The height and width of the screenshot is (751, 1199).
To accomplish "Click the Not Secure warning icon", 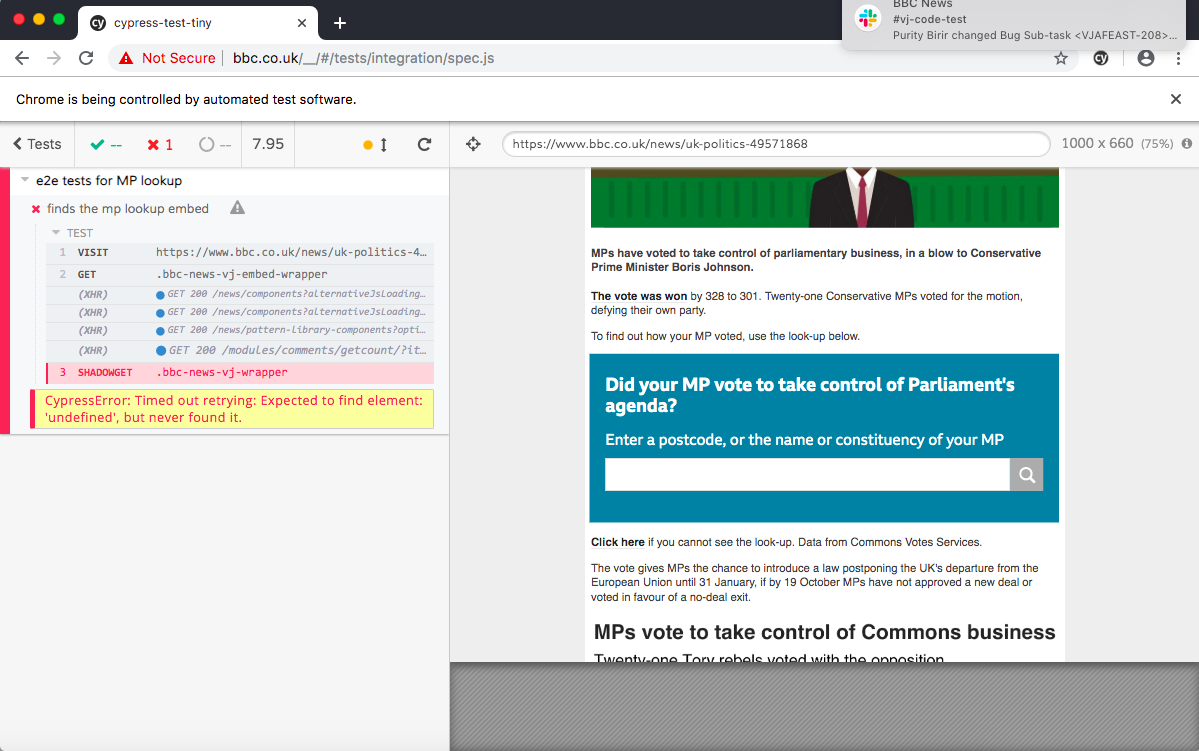I will point(126,58).
